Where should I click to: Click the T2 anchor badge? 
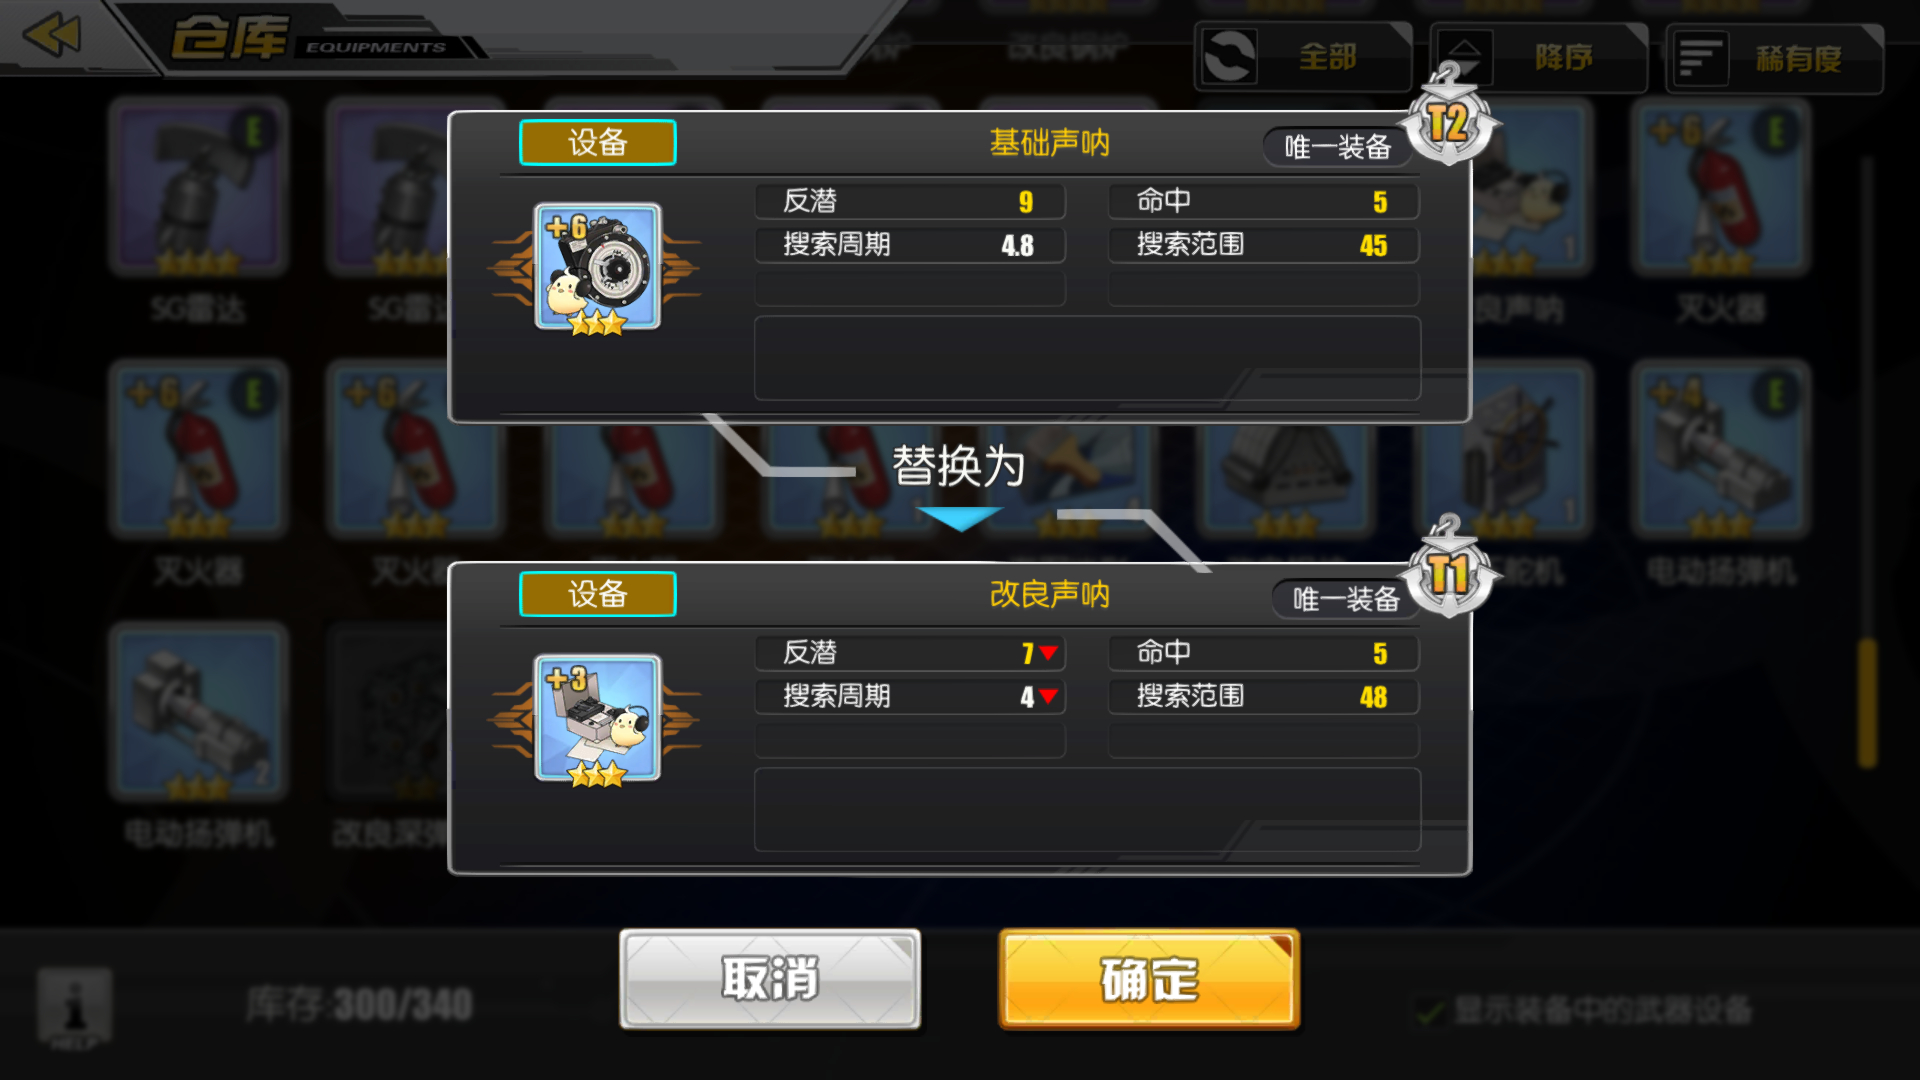[x=1448, y=118]
